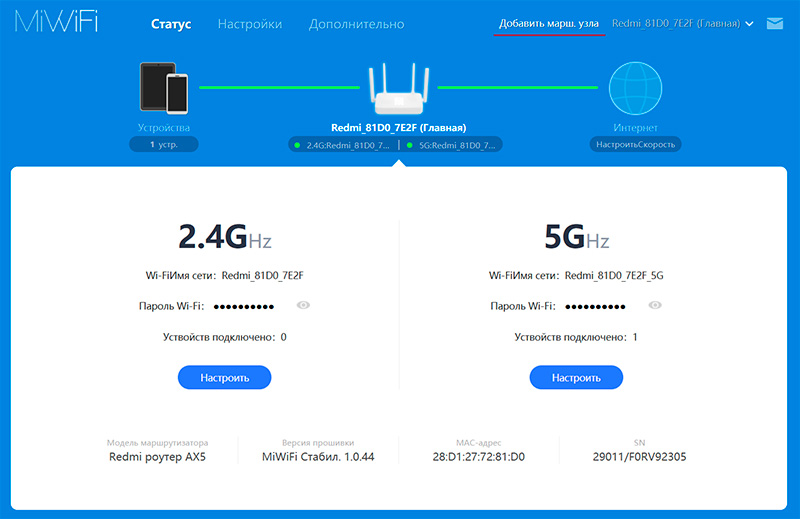Open the Дополнительно tab
This screenshot has width=800, height=519.
coord(357,23)
